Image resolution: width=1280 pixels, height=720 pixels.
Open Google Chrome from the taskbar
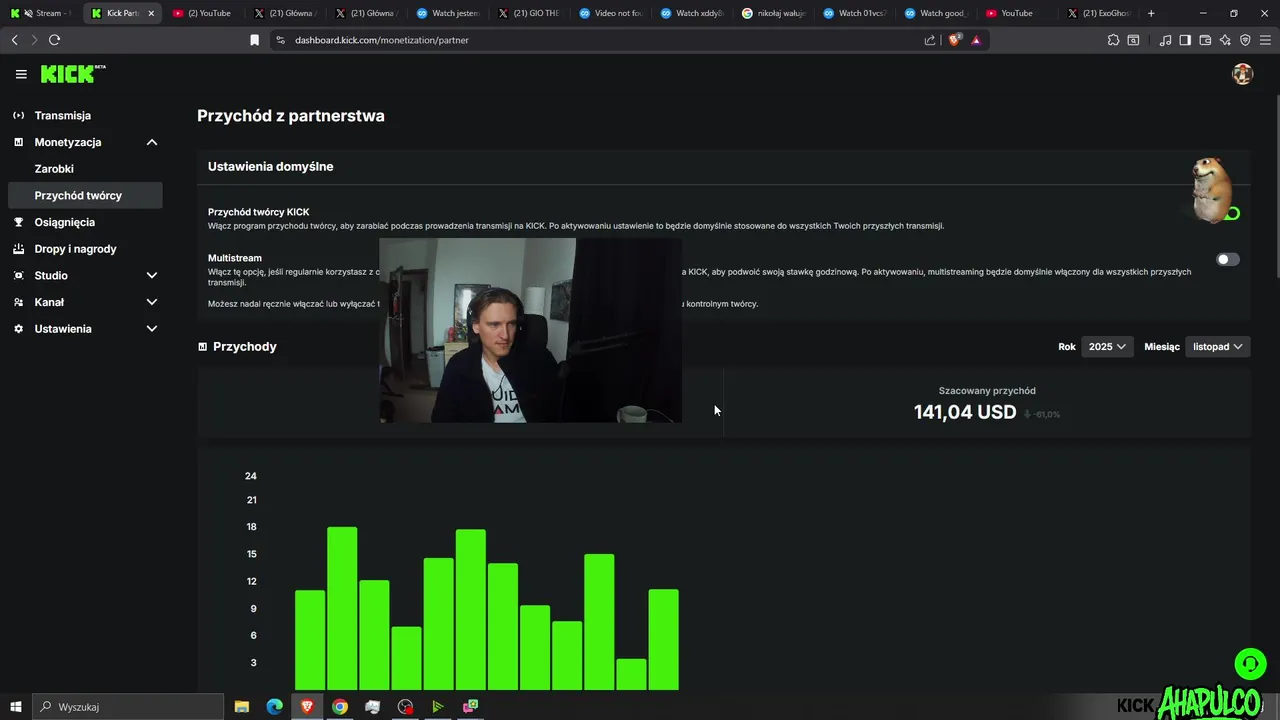[x=340, y=707]
